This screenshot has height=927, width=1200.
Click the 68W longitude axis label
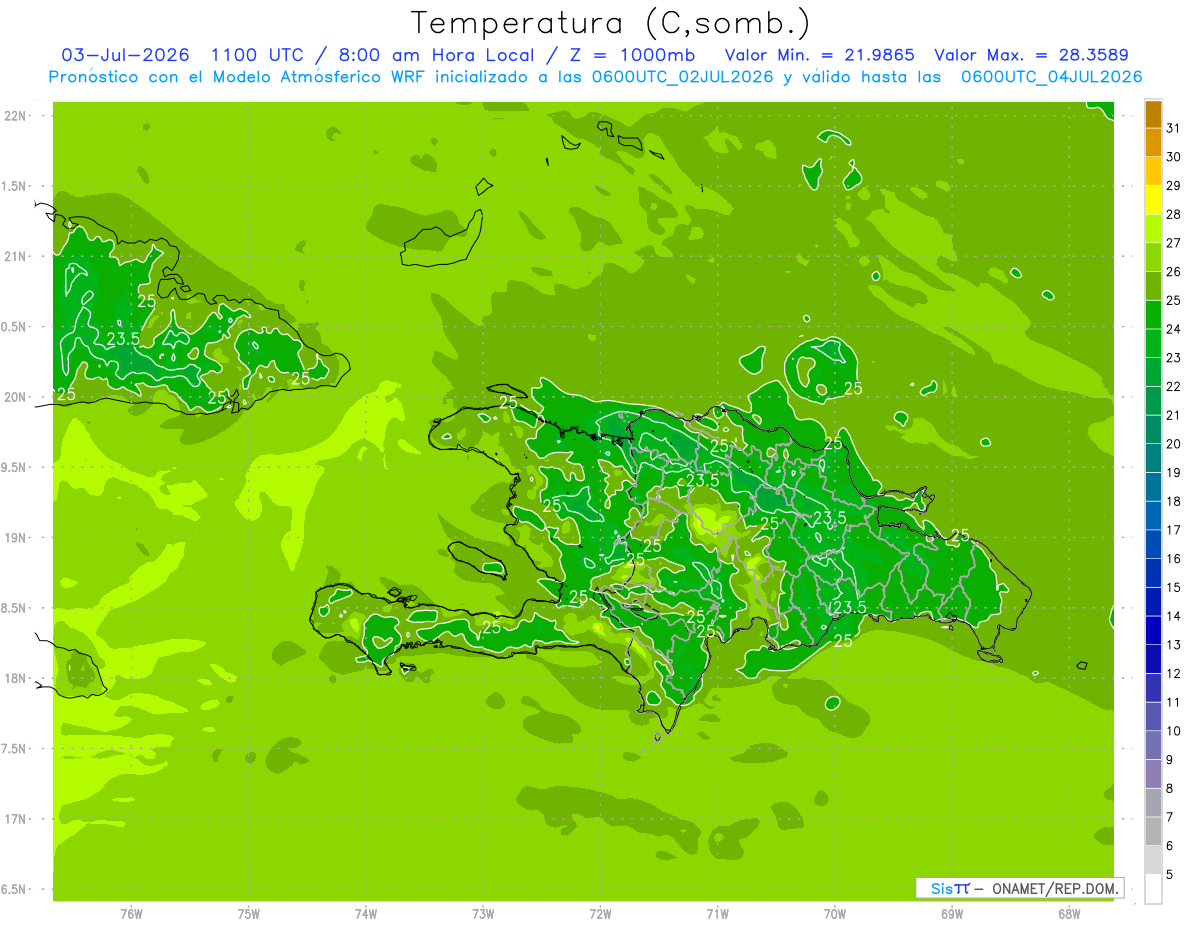coord(1068,913)
